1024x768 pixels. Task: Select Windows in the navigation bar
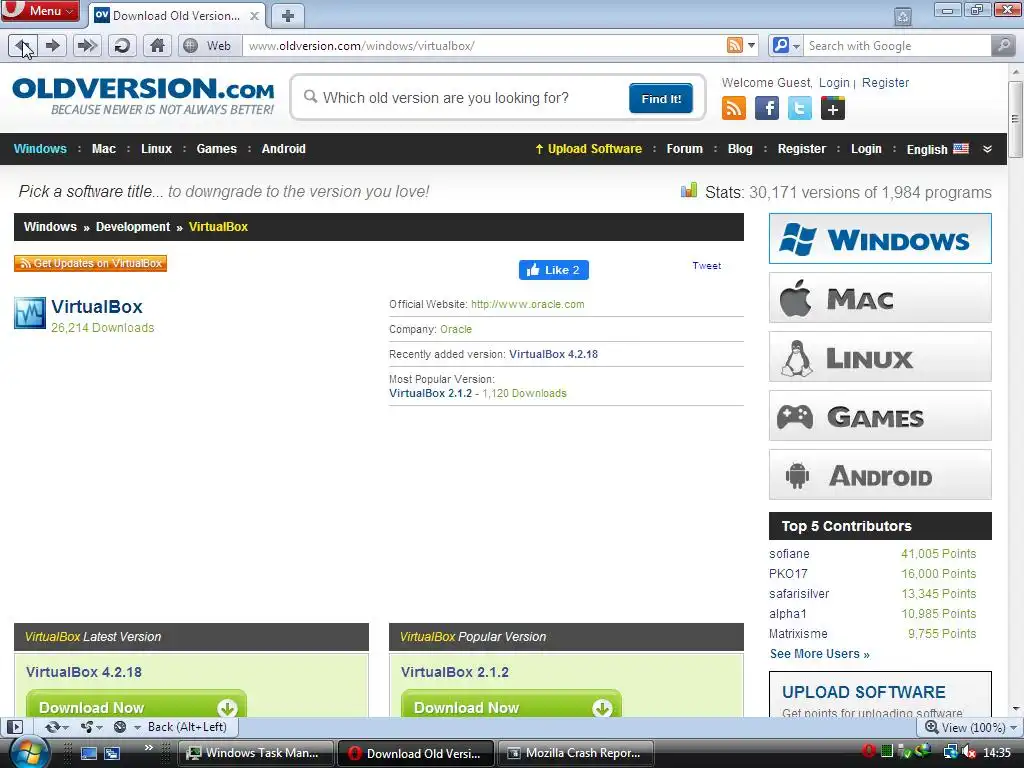coord(40,149)
